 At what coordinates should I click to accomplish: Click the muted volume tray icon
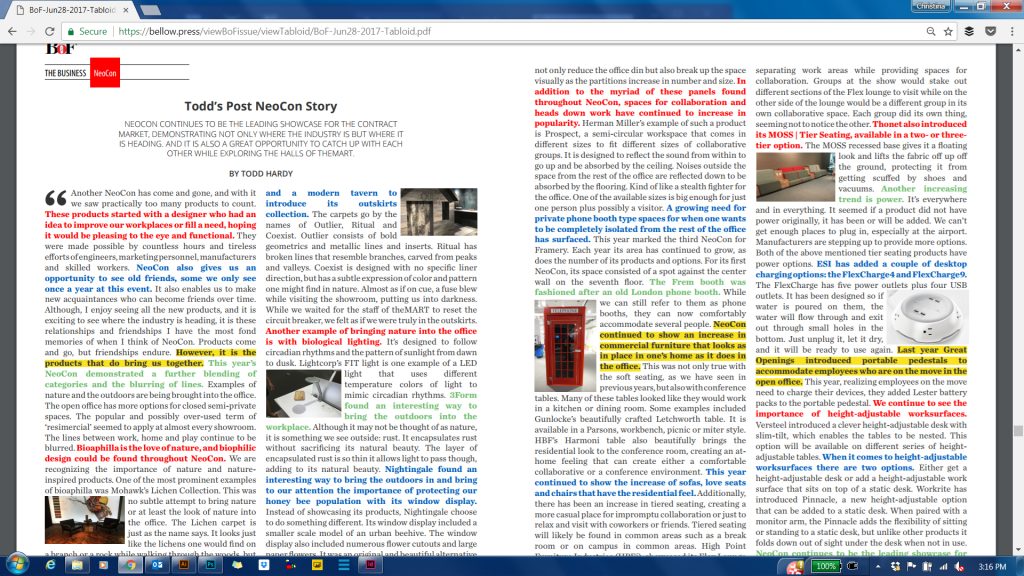(x=959, y=566)
